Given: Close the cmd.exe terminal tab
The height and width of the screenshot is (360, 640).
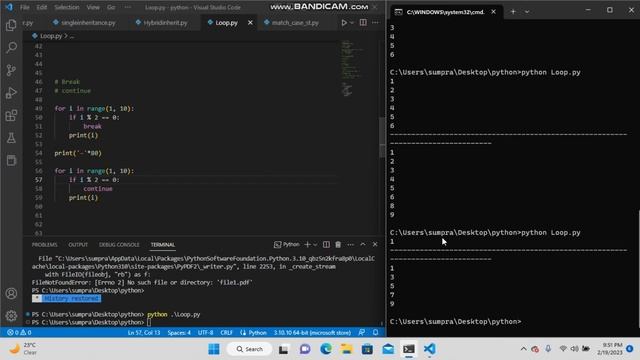Looking at the screenshot, I should 493,12.
